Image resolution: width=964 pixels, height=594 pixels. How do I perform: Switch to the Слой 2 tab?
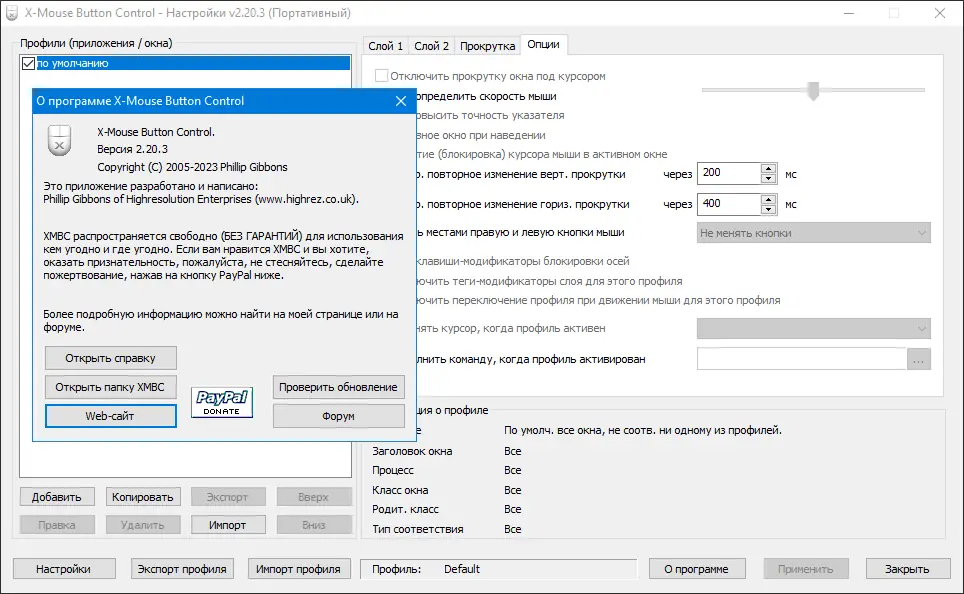pyautogui.click(x=432, y=46)
